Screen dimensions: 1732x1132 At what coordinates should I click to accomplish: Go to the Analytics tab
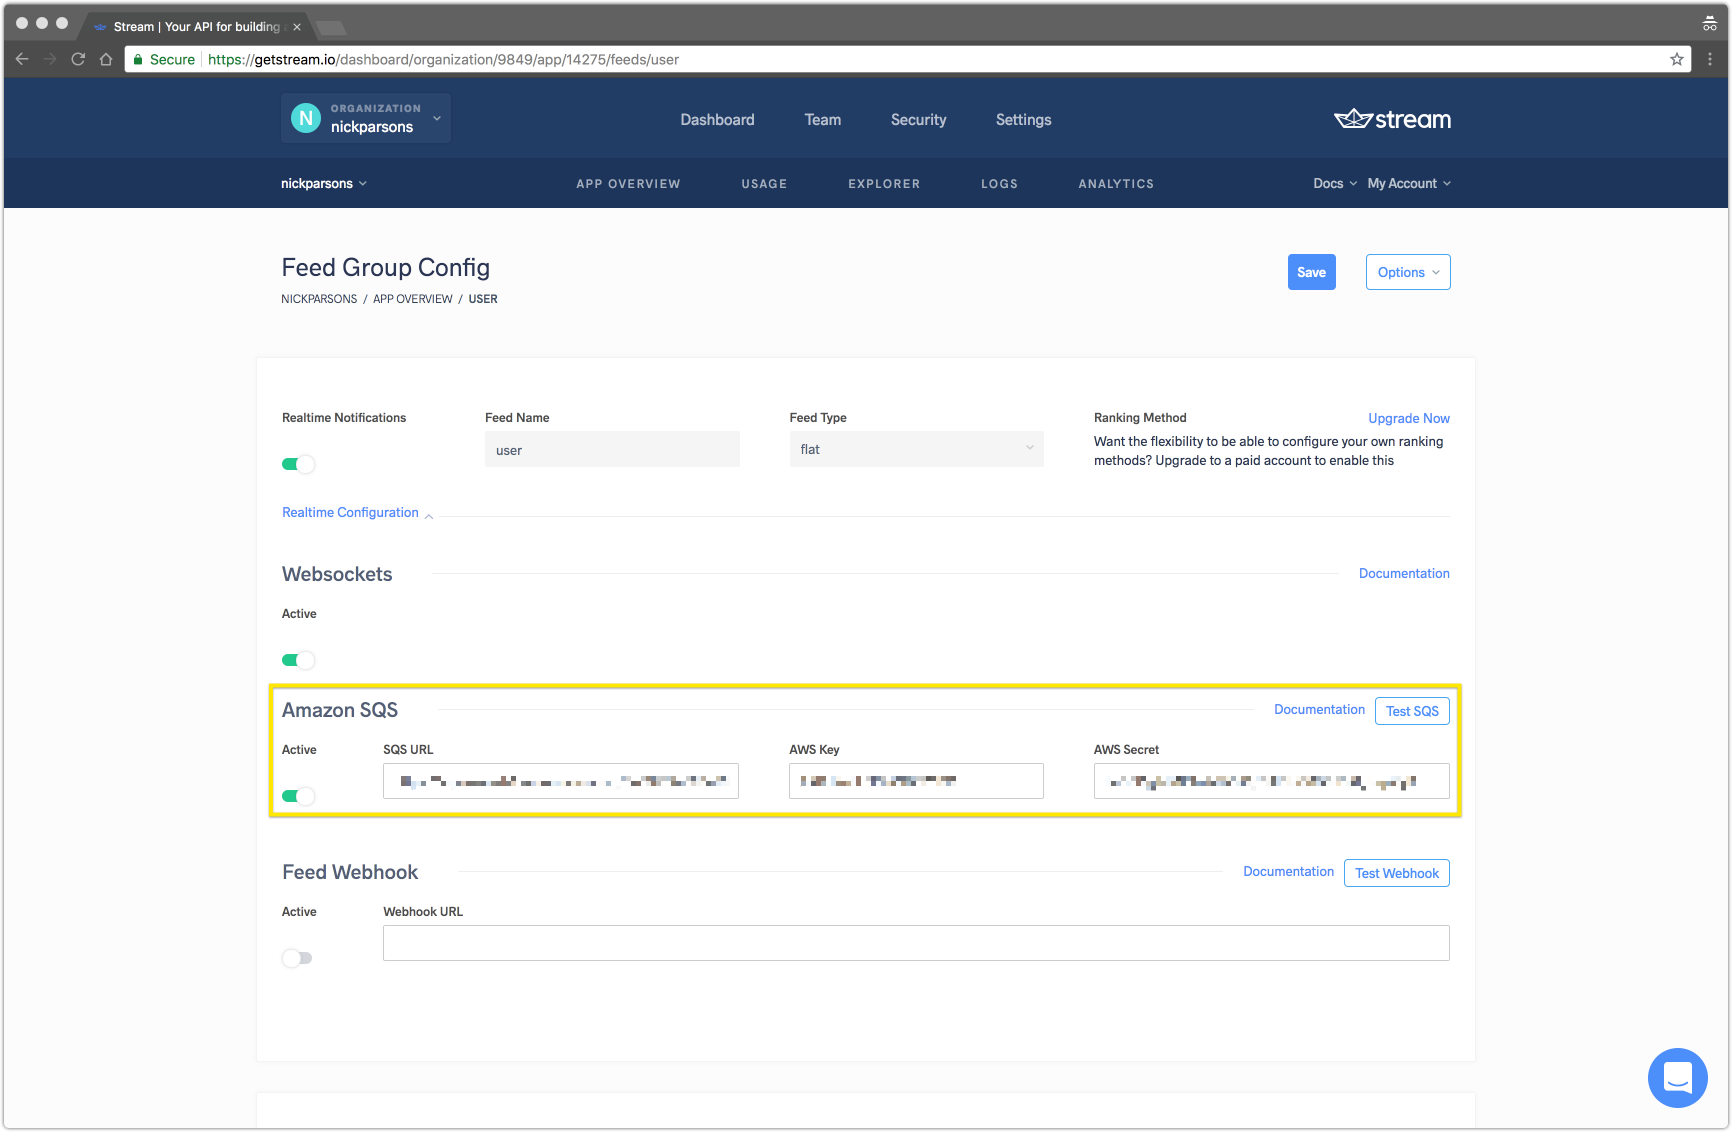coord(1116,184)
